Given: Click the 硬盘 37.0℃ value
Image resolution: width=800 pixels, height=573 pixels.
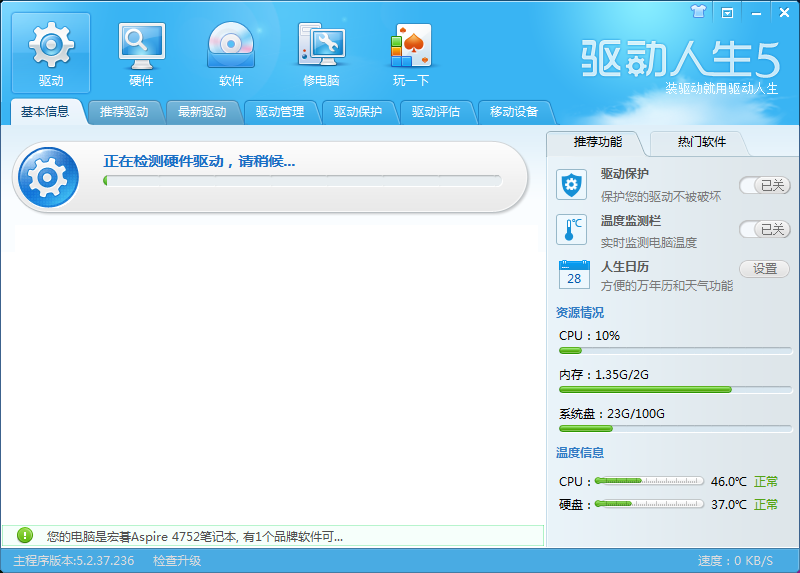Looking at the screenshot, I should click(x=729, y=504).
